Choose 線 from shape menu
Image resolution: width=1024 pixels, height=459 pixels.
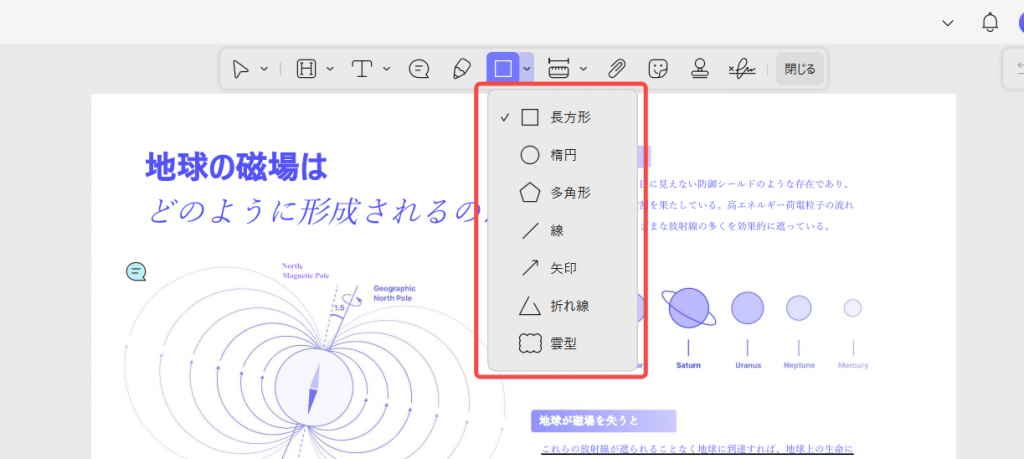562,230
